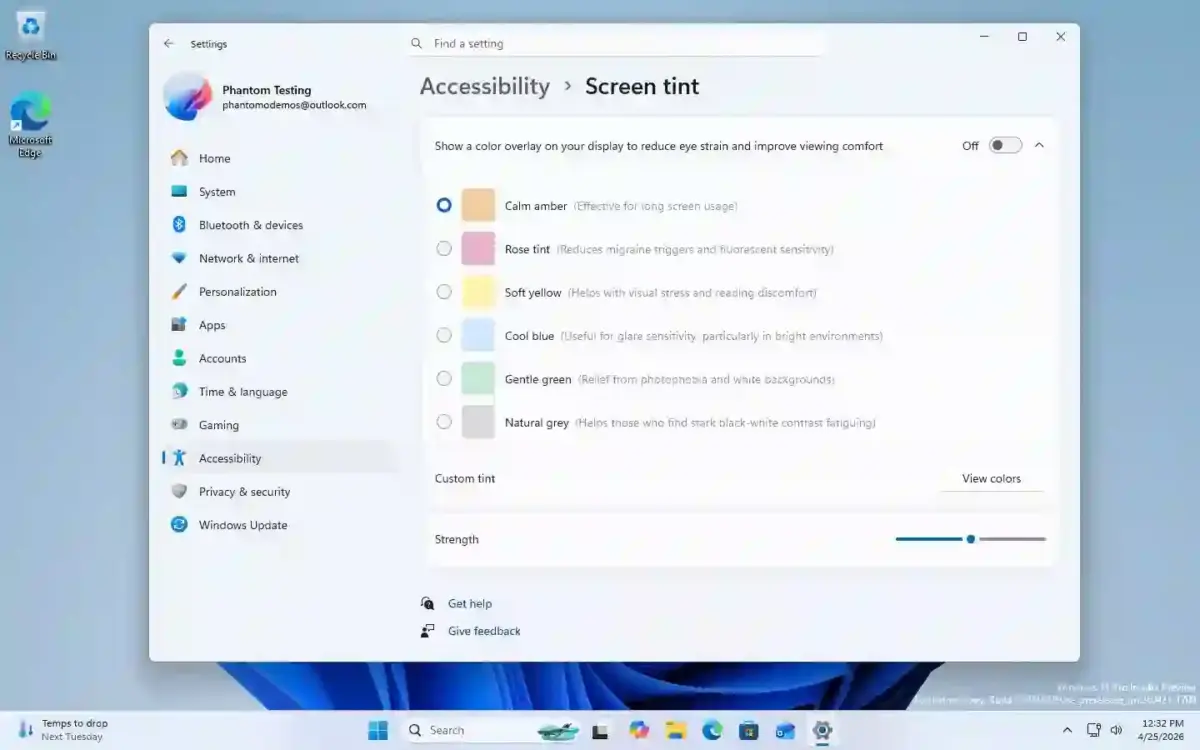The width and height of the screenshot is (1200, 750).
Task: Show hidden icons in the system tray
Action: coord(1067,730)
